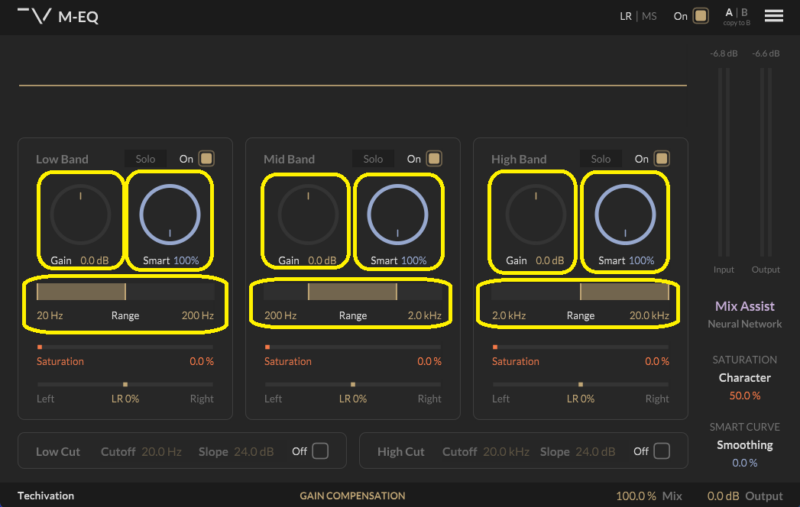Disable the Low Band On checkbox
Image resolution: width=800 pixels, height=507 pixels.
[207, 158]
